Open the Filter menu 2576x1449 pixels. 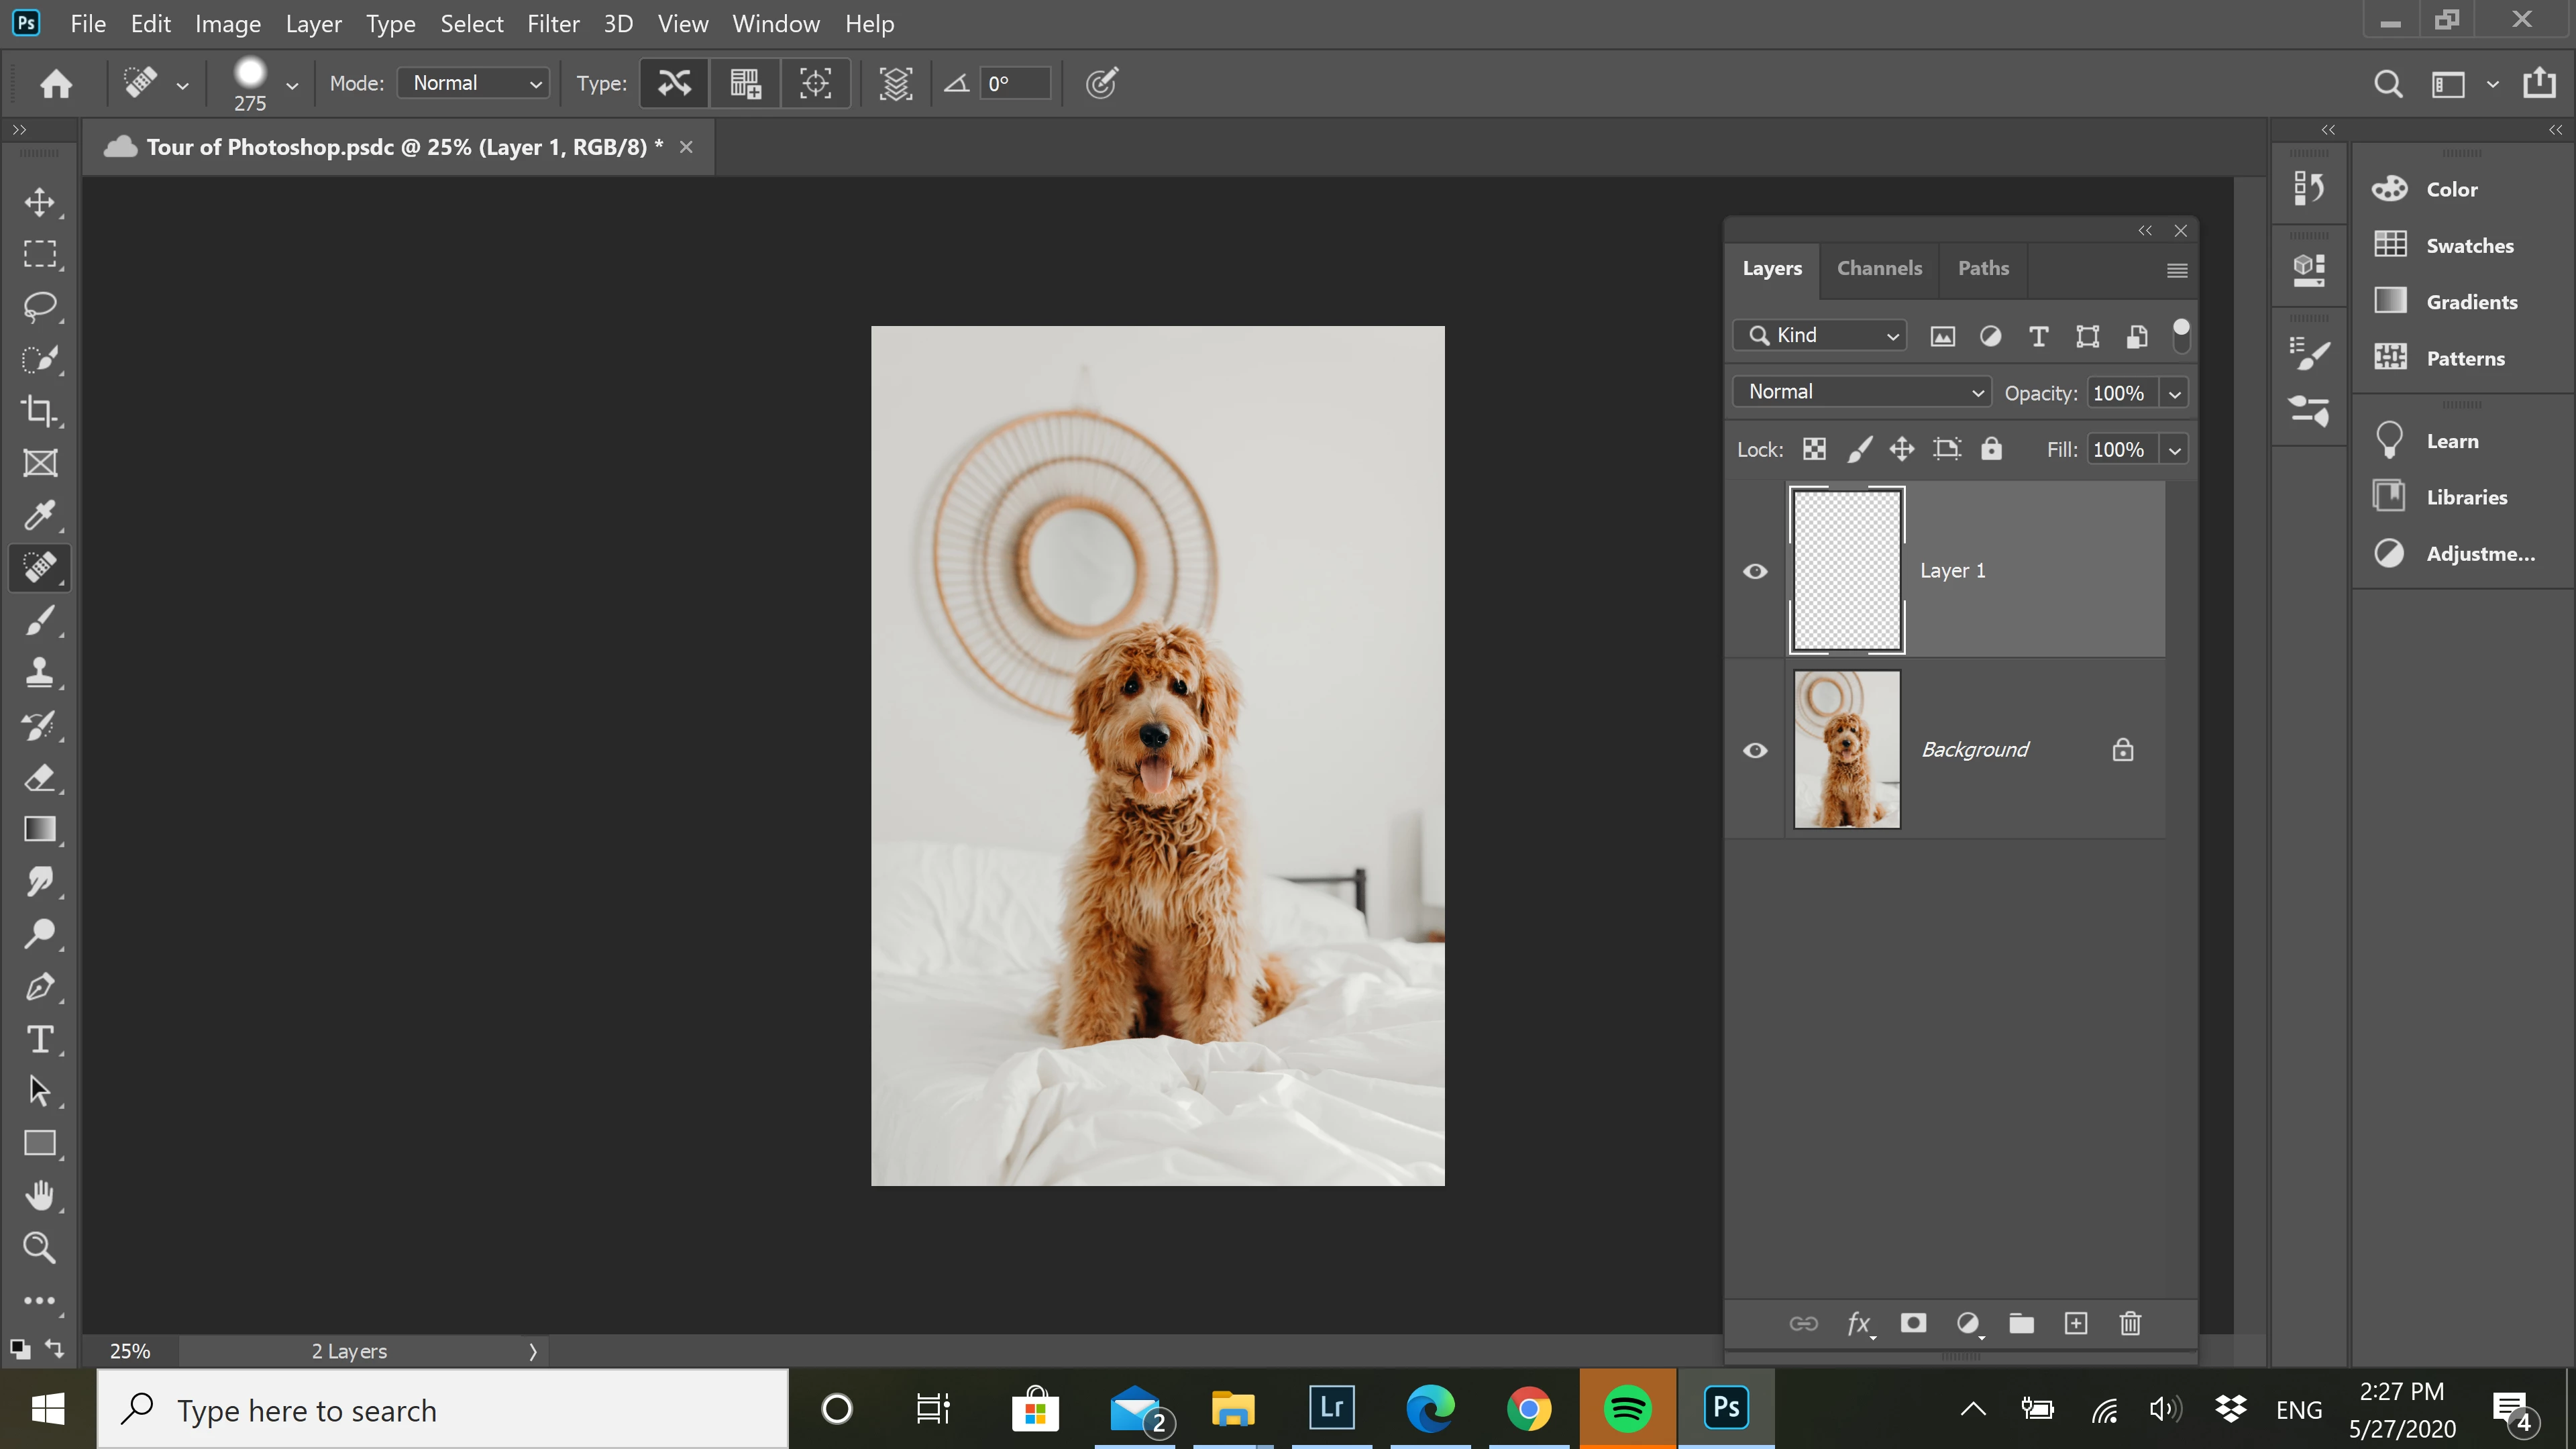553,24
